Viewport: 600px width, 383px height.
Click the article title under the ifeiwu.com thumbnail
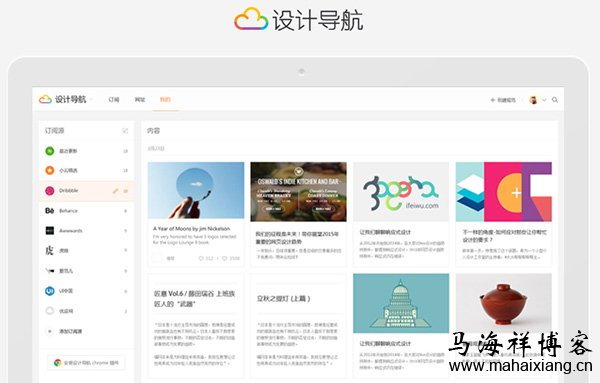point(385,232)
